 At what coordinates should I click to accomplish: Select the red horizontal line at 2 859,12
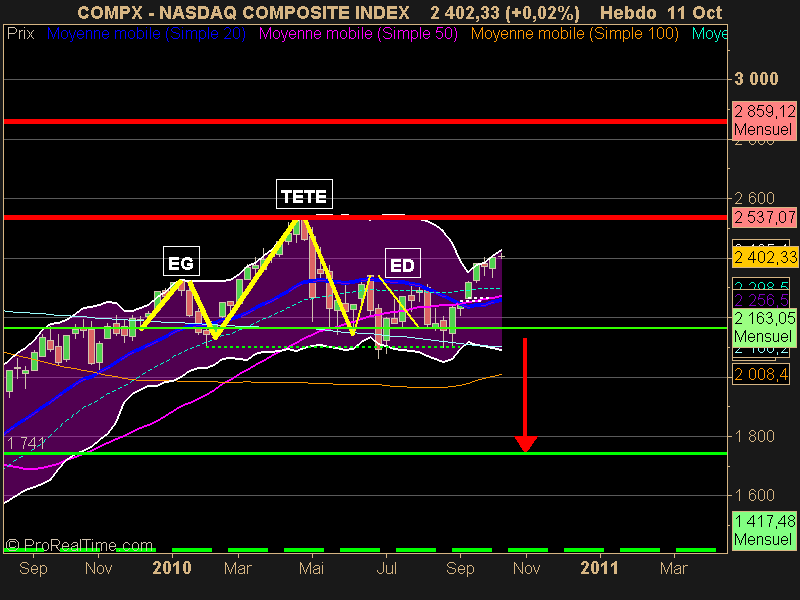365,121
